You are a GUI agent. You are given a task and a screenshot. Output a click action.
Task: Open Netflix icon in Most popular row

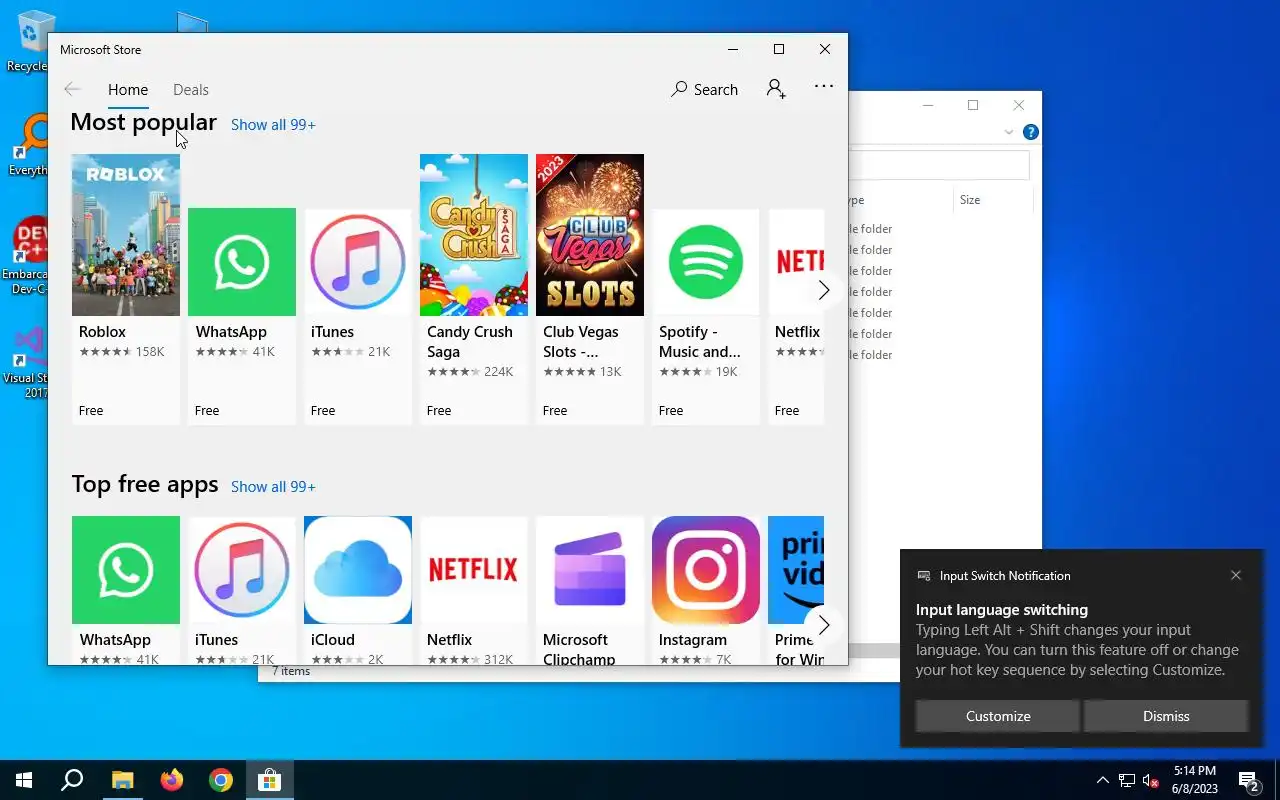point(796,262)
